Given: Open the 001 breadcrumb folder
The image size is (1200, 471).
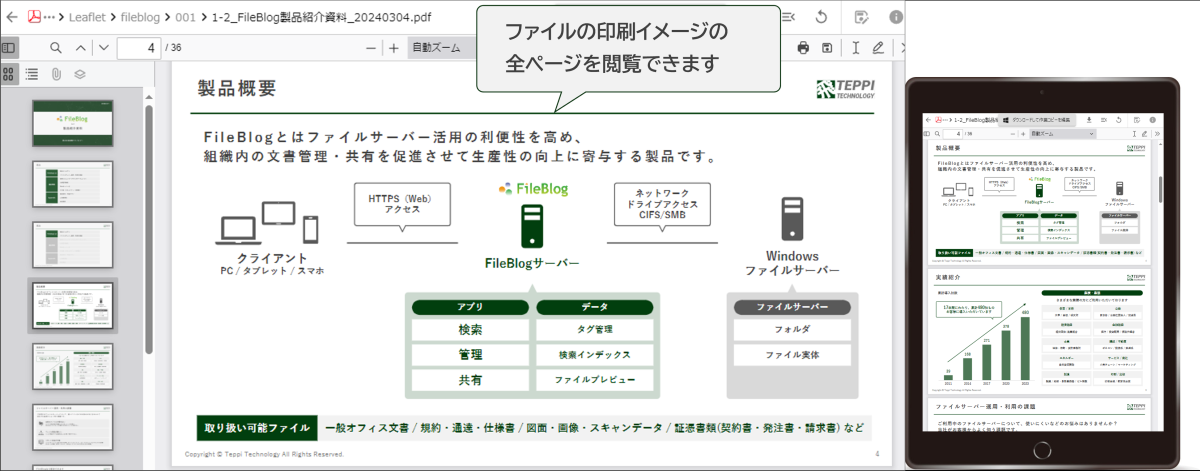Looking at the screenshot, I should (x=185, y=17).
